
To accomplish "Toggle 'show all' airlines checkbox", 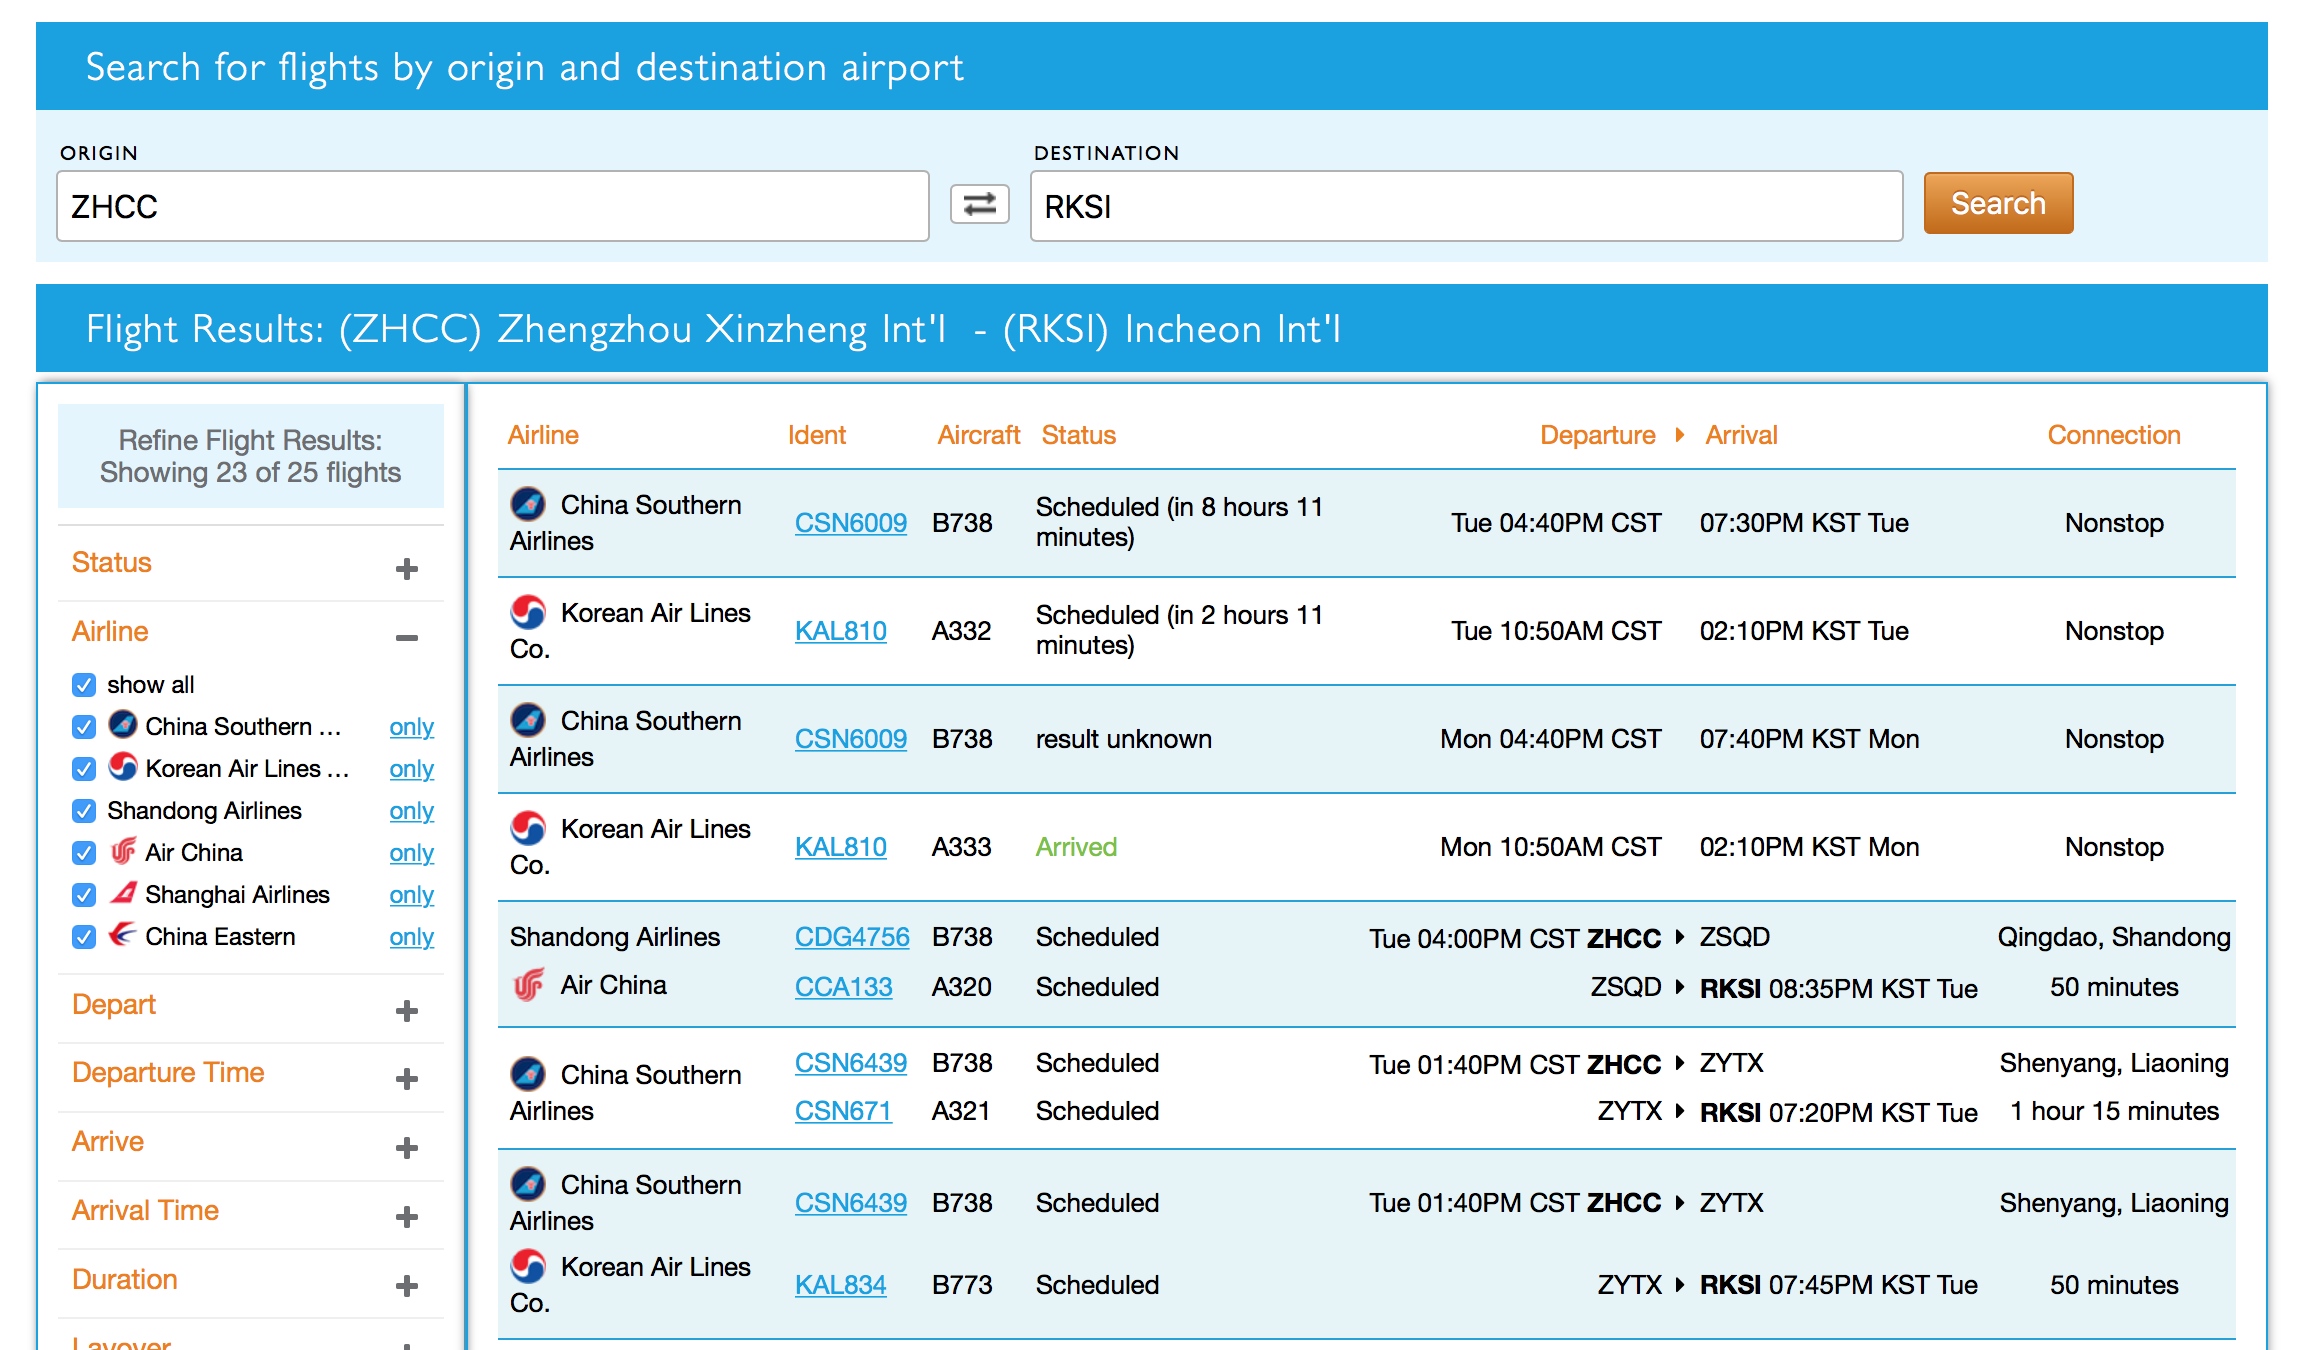I will pos(84,685).
